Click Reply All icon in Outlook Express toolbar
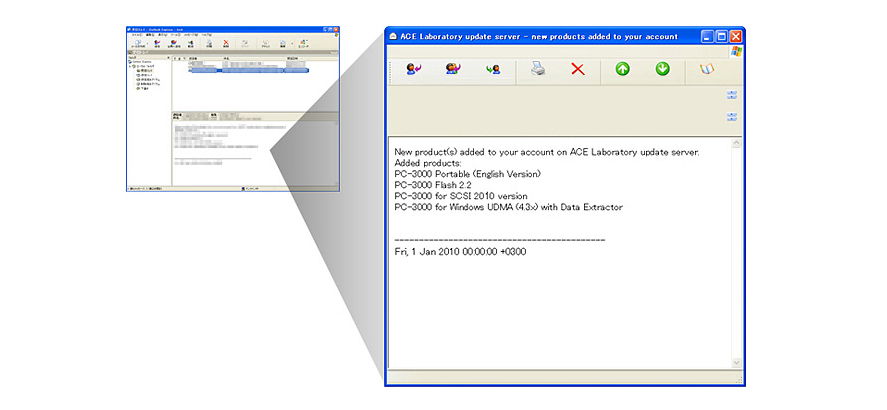The height and width of the screenshot is (410, 887). coord(174,43)
